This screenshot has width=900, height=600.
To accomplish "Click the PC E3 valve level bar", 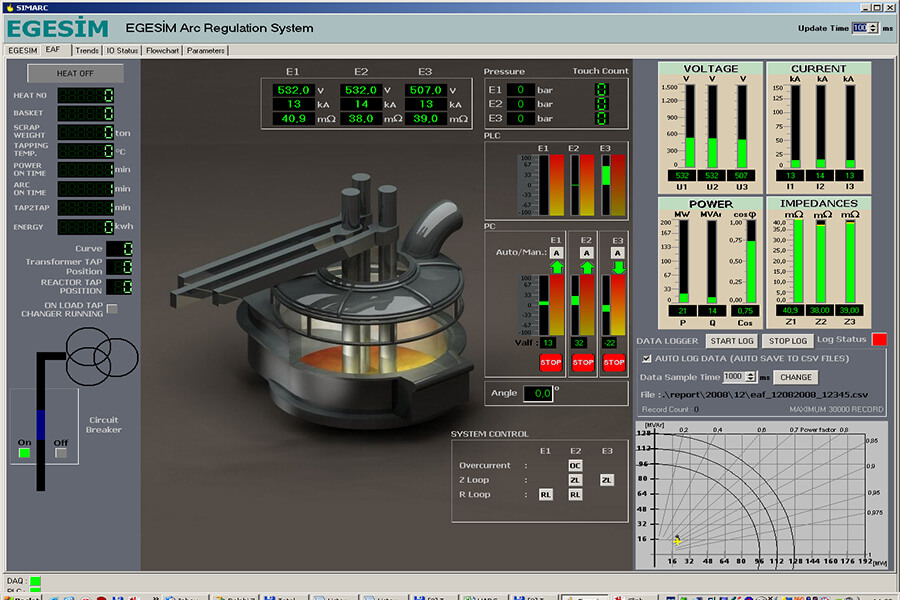I will click(606, 305).
